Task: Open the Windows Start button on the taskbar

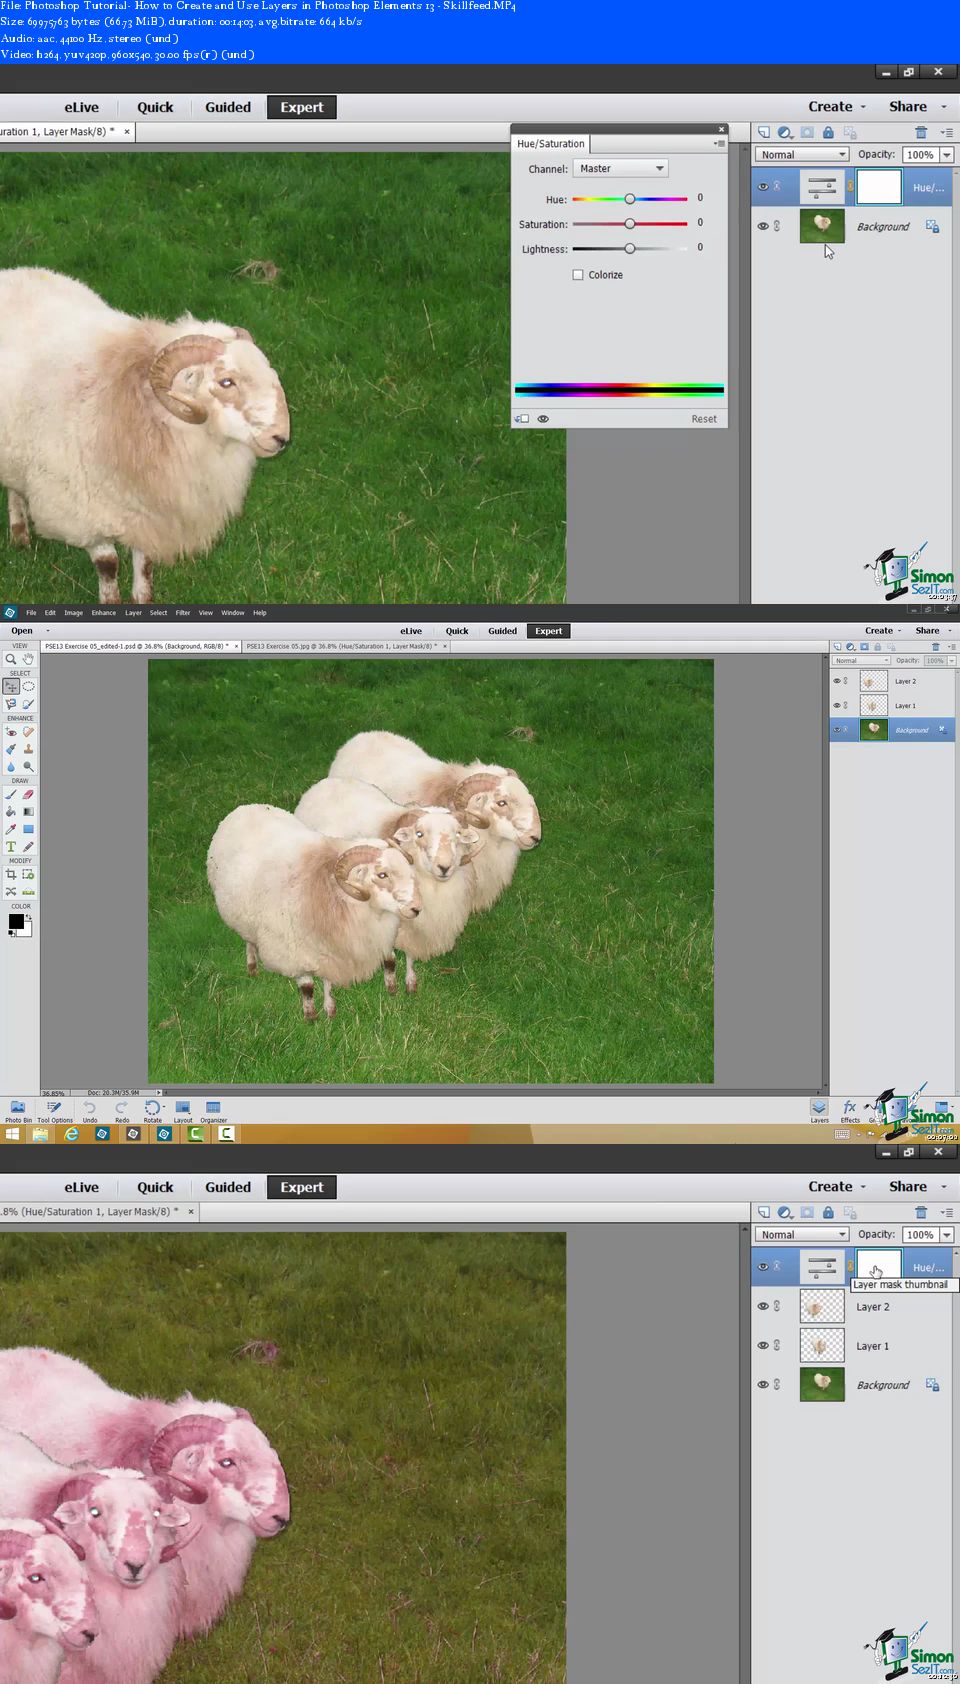Action: coord(12,1134)
